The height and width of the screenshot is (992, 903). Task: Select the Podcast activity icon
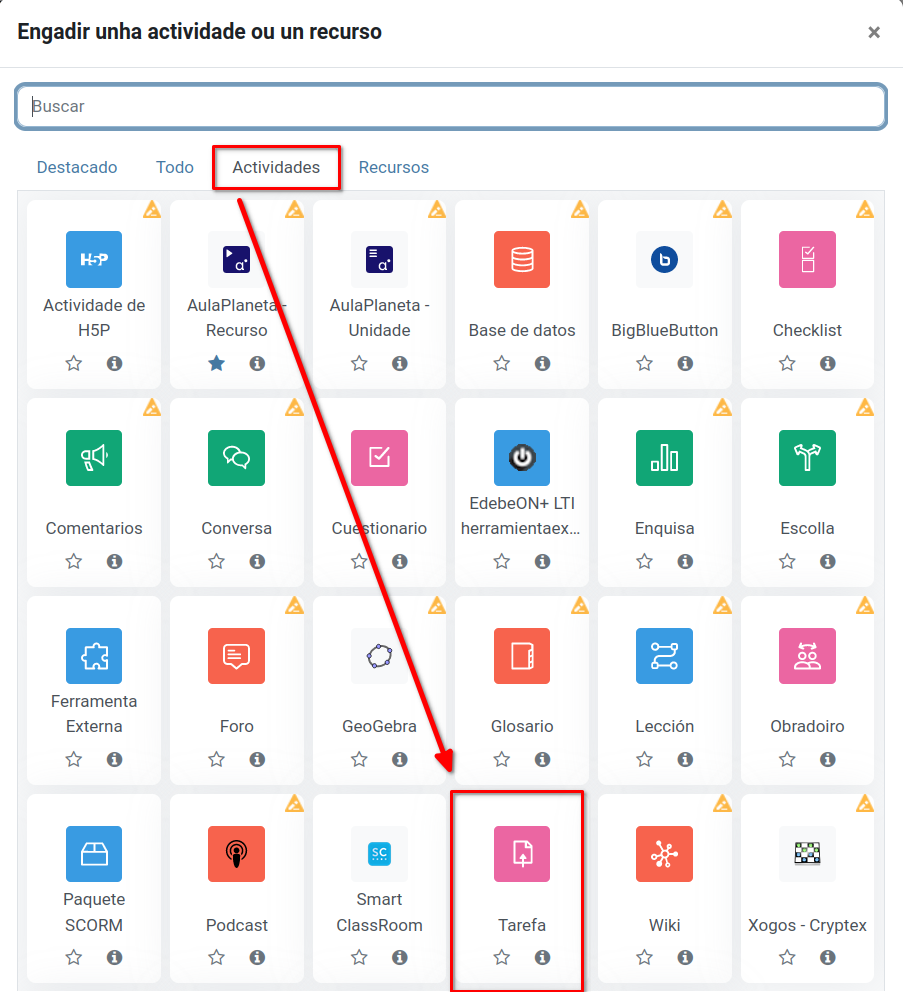pos(236,854)
